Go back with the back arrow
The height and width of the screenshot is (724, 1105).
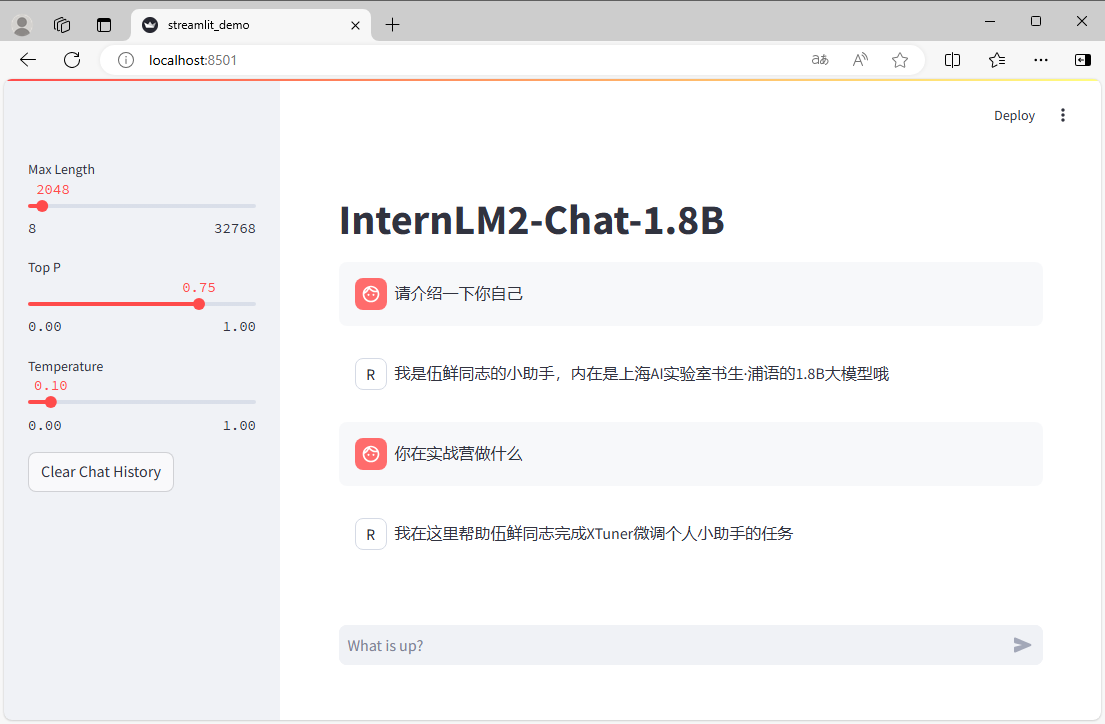pos(28,60)
